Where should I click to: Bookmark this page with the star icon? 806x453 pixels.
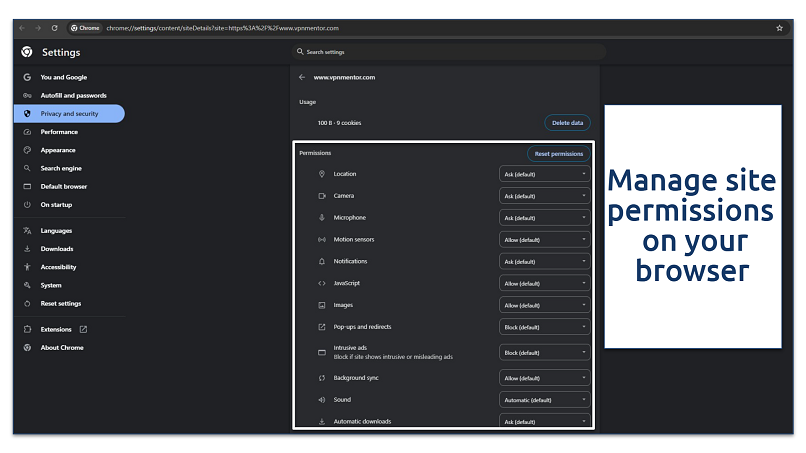(779, 28)
